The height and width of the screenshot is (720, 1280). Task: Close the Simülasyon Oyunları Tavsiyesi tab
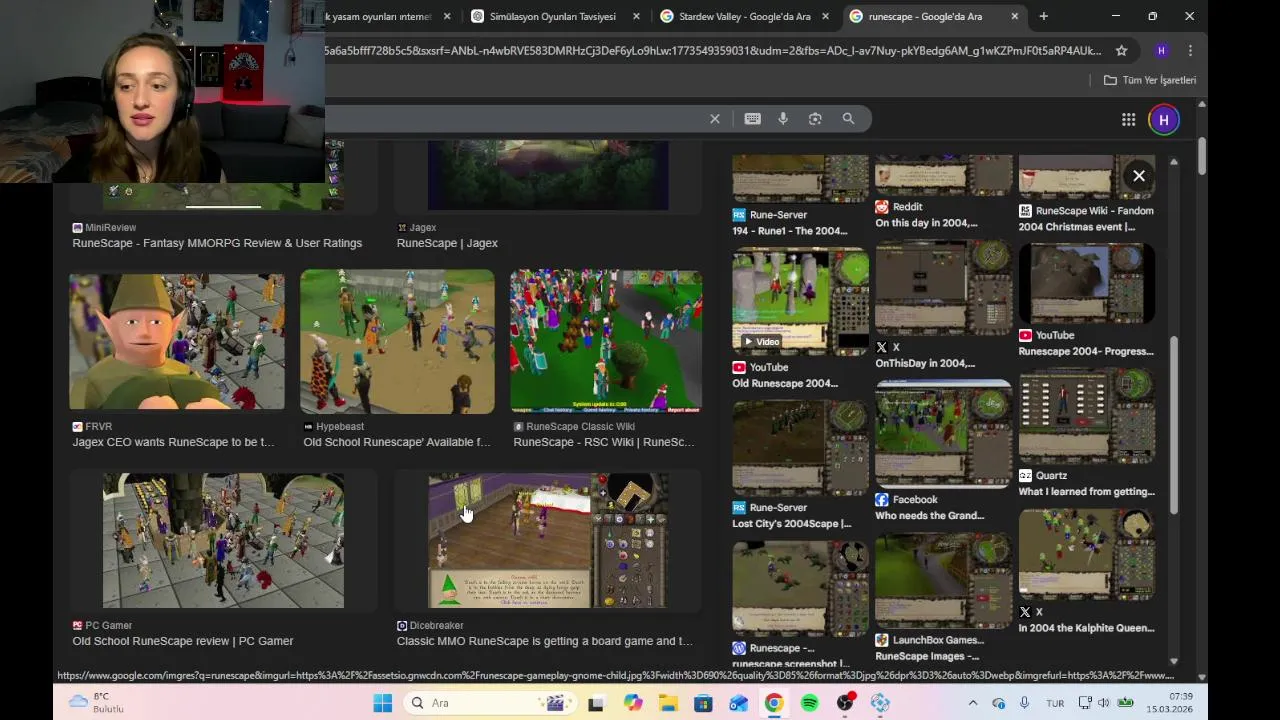636,16
